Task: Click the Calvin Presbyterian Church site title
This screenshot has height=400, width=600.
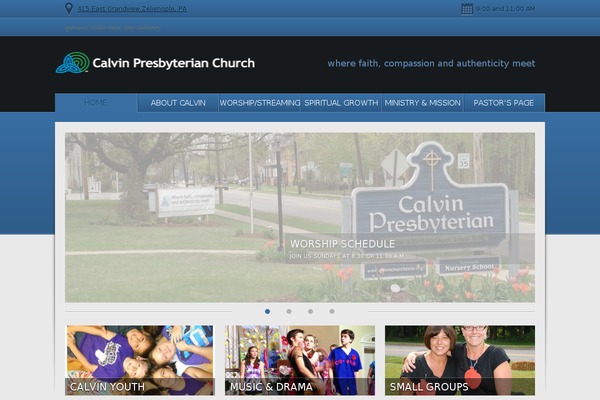Action: pos(173,63)
